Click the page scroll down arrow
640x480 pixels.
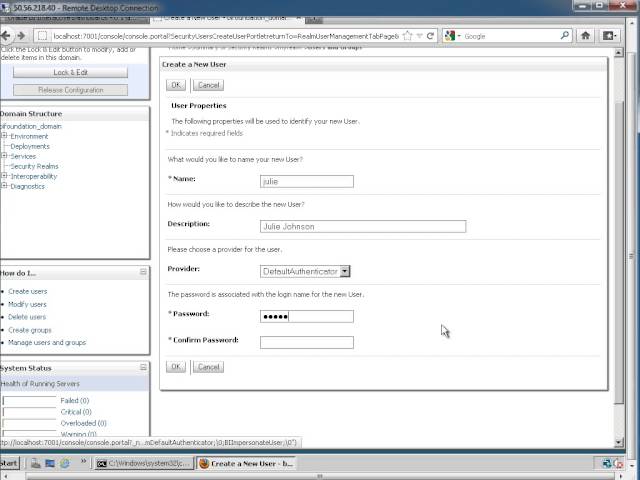(x=618, y=442)
